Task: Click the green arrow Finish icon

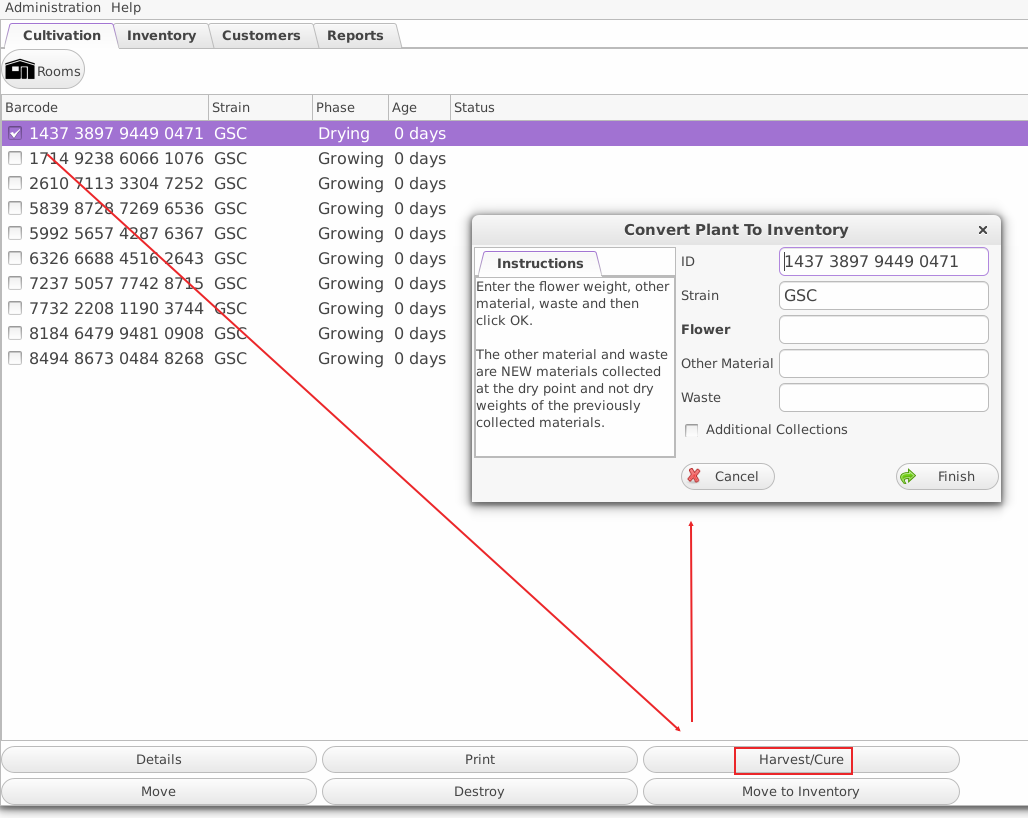Action: coord(908,477)
